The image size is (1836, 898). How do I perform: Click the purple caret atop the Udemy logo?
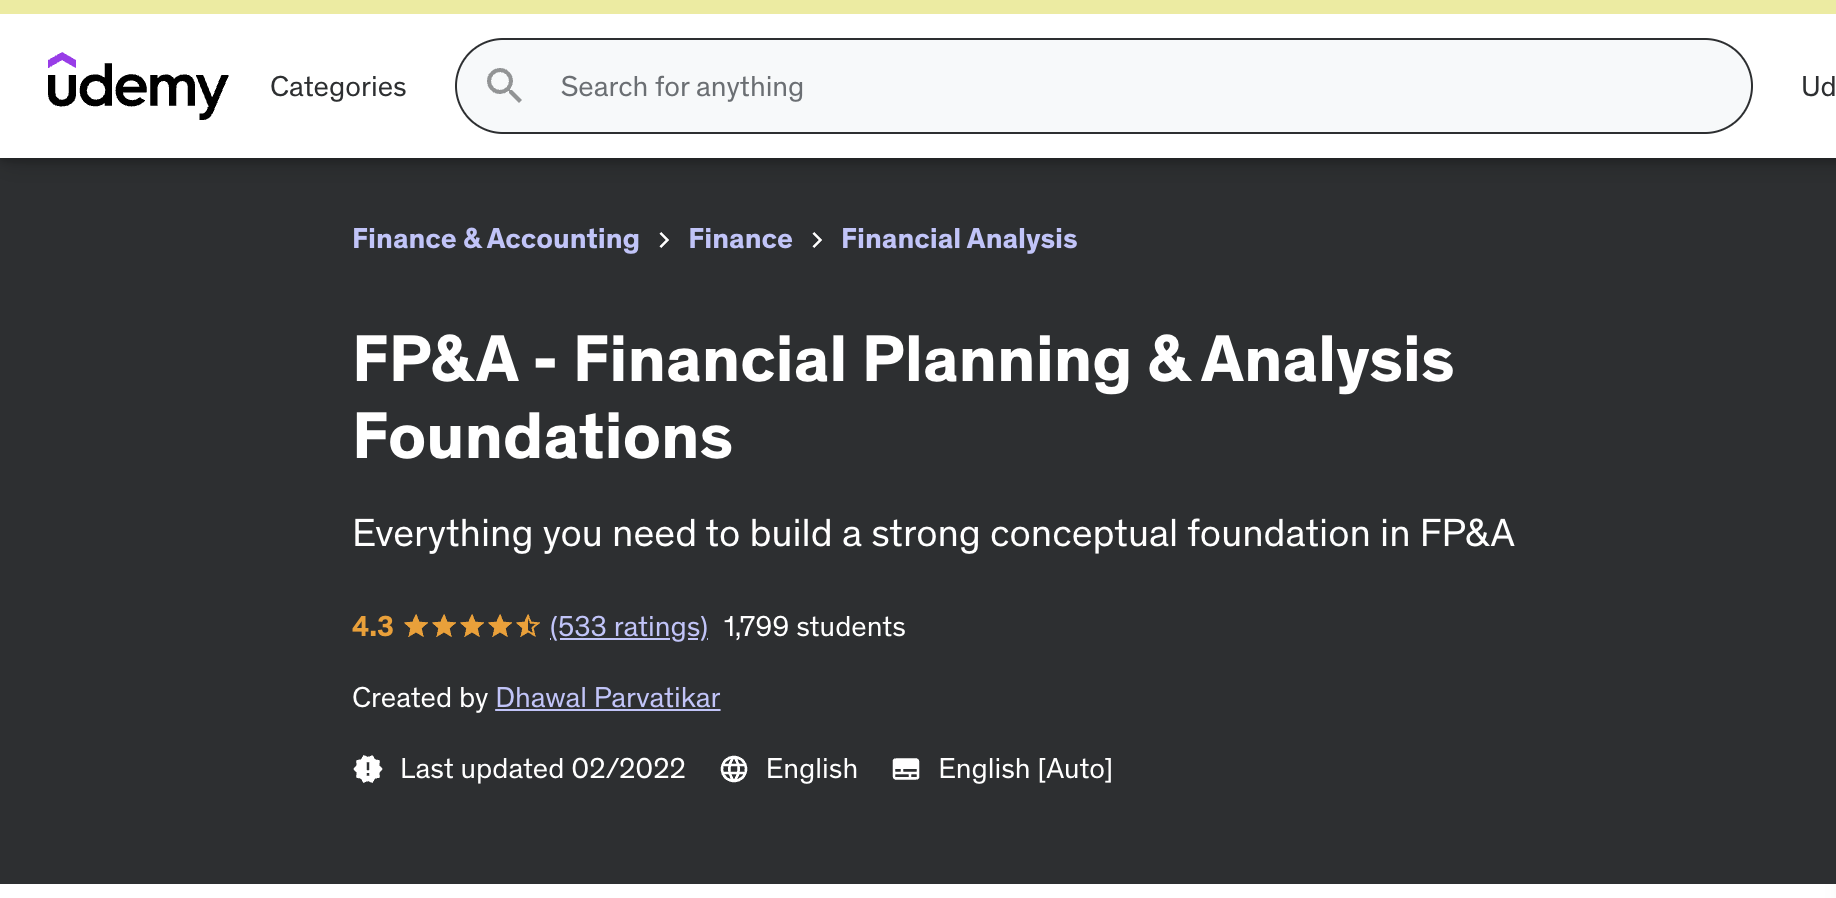(63, 62)
